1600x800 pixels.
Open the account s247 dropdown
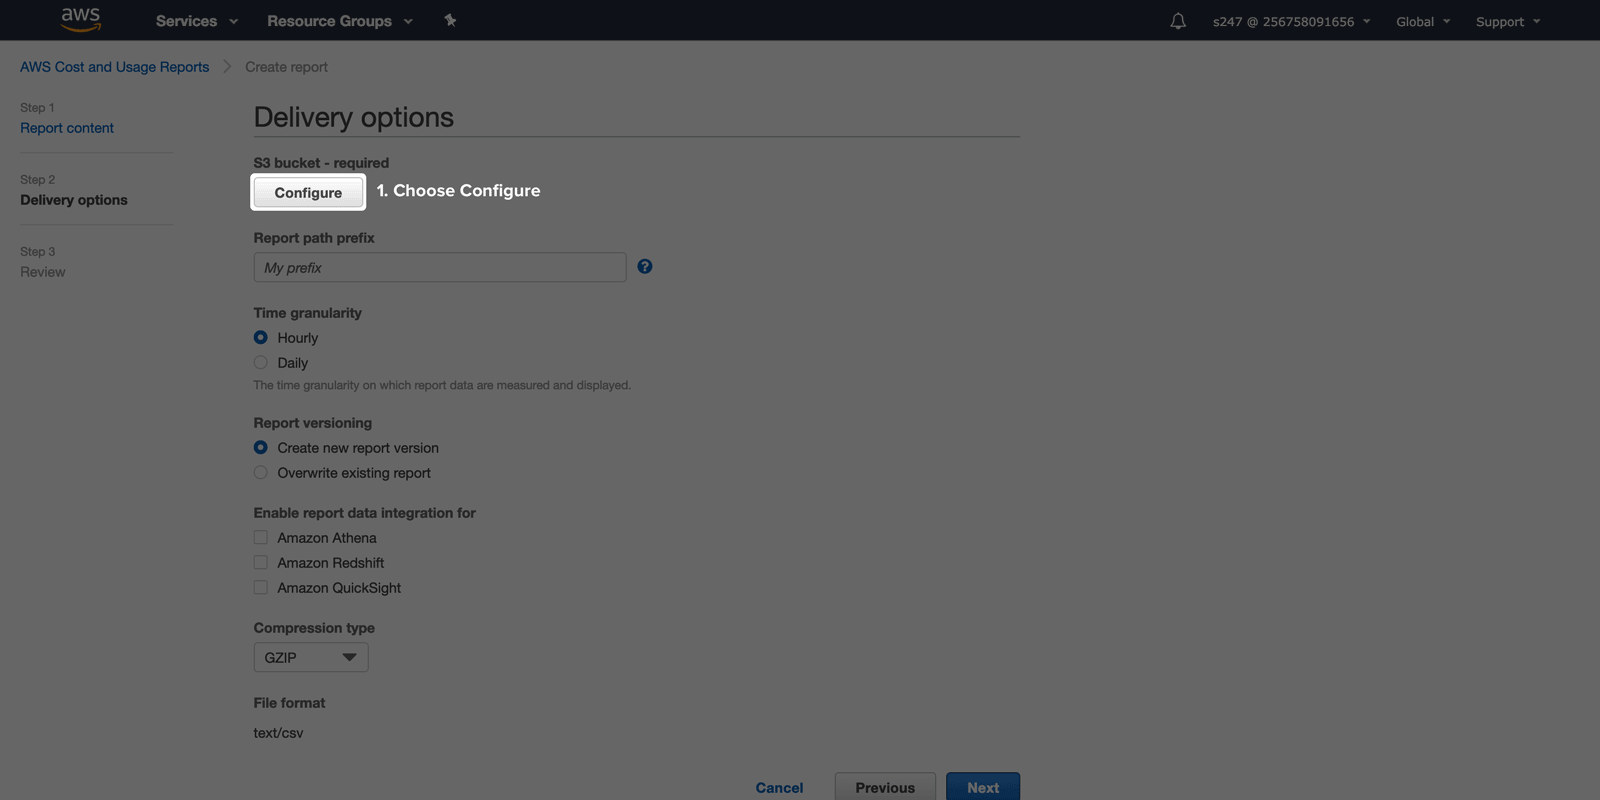tap(1291, 21)
